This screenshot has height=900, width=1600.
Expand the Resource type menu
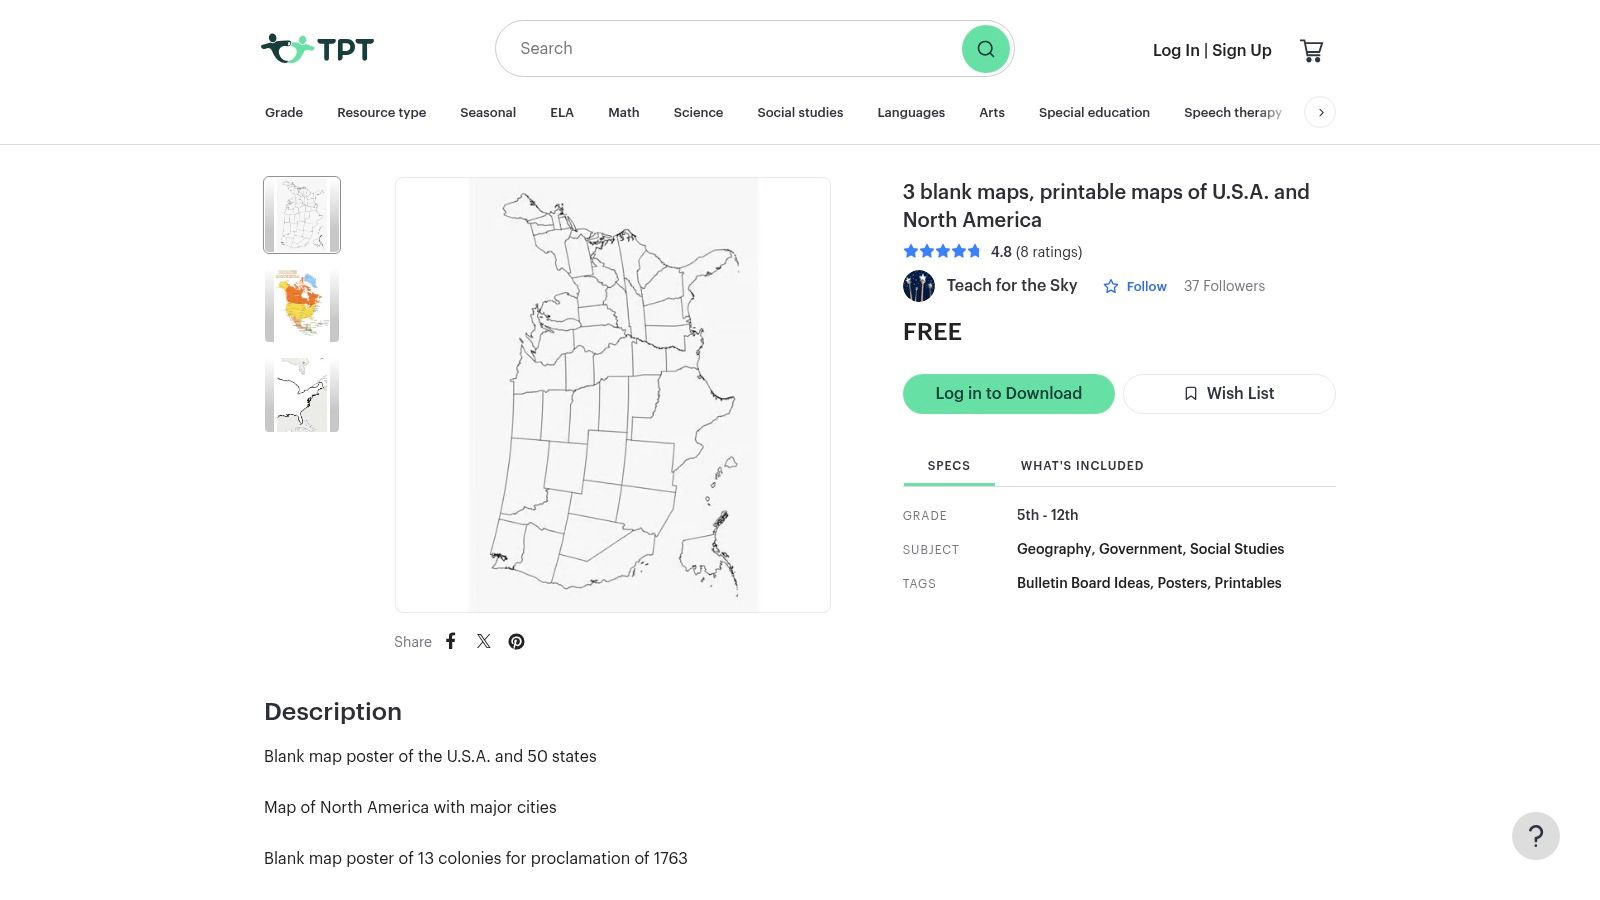381,112
